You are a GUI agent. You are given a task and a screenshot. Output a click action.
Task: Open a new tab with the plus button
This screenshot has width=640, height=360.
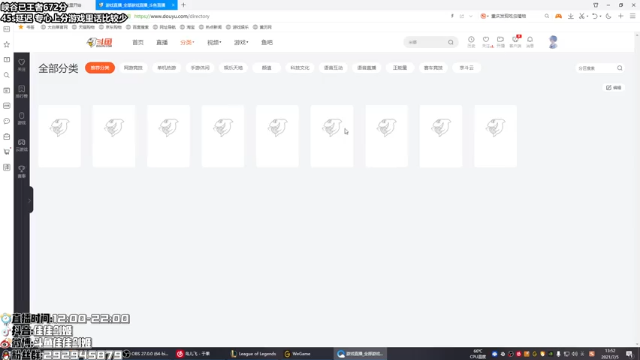pos(183,5)
